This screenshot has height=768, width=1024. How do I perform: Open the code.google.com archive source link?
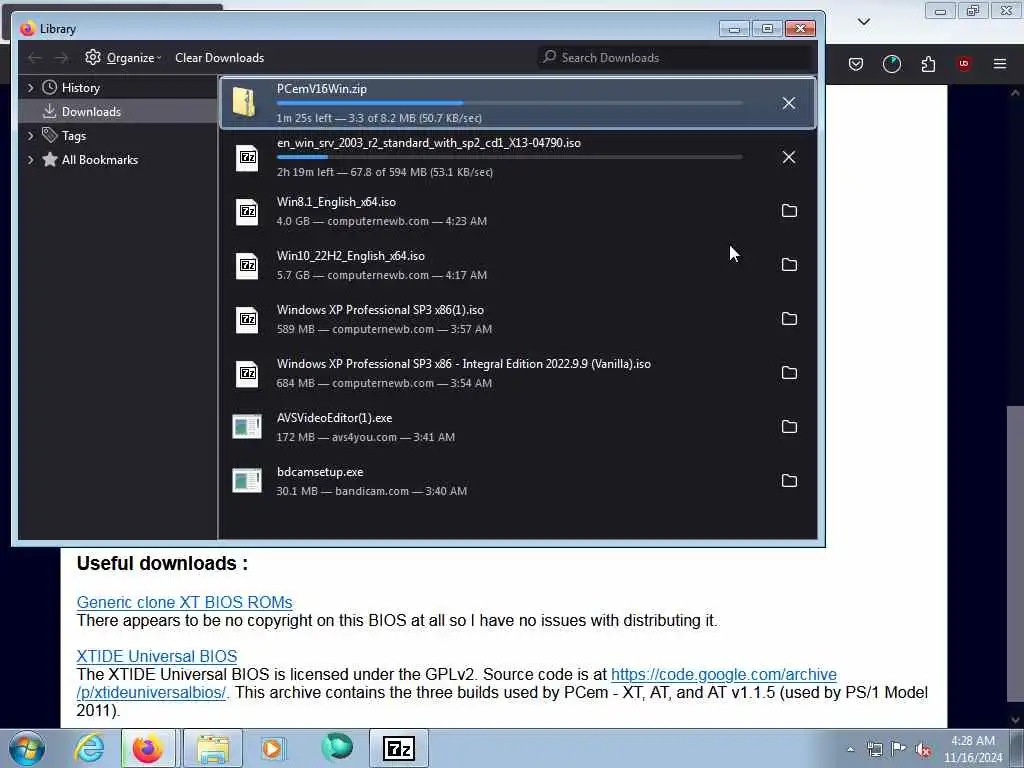click(x=724, y=675)
